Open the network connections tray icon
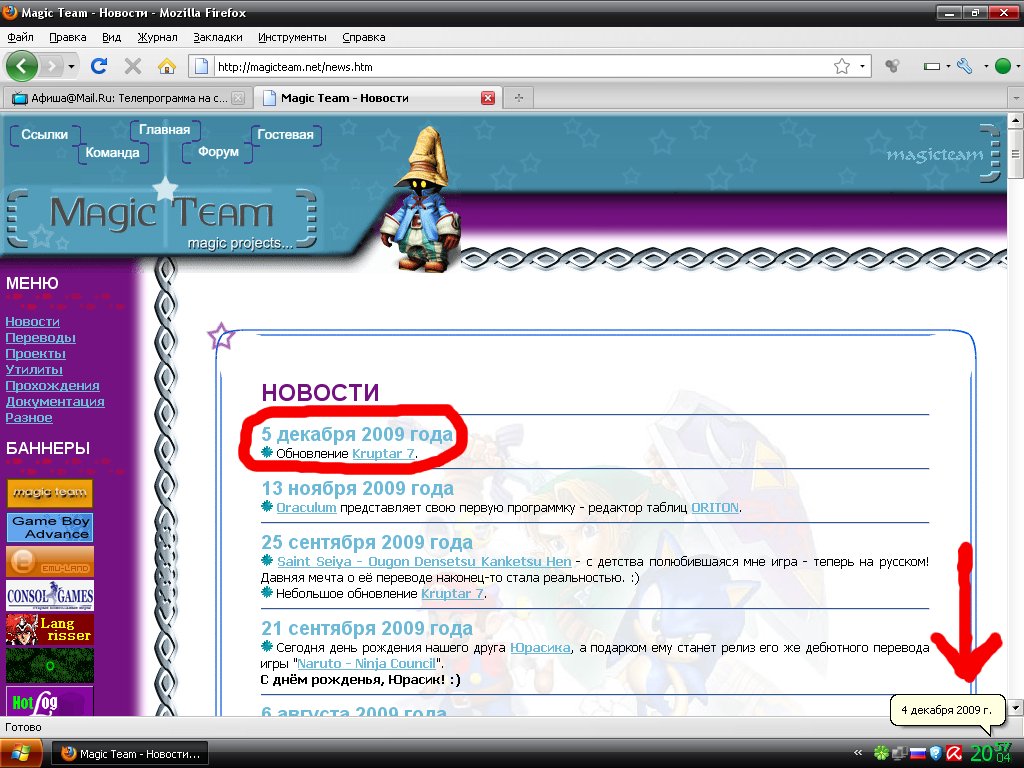 click(899, 753)
